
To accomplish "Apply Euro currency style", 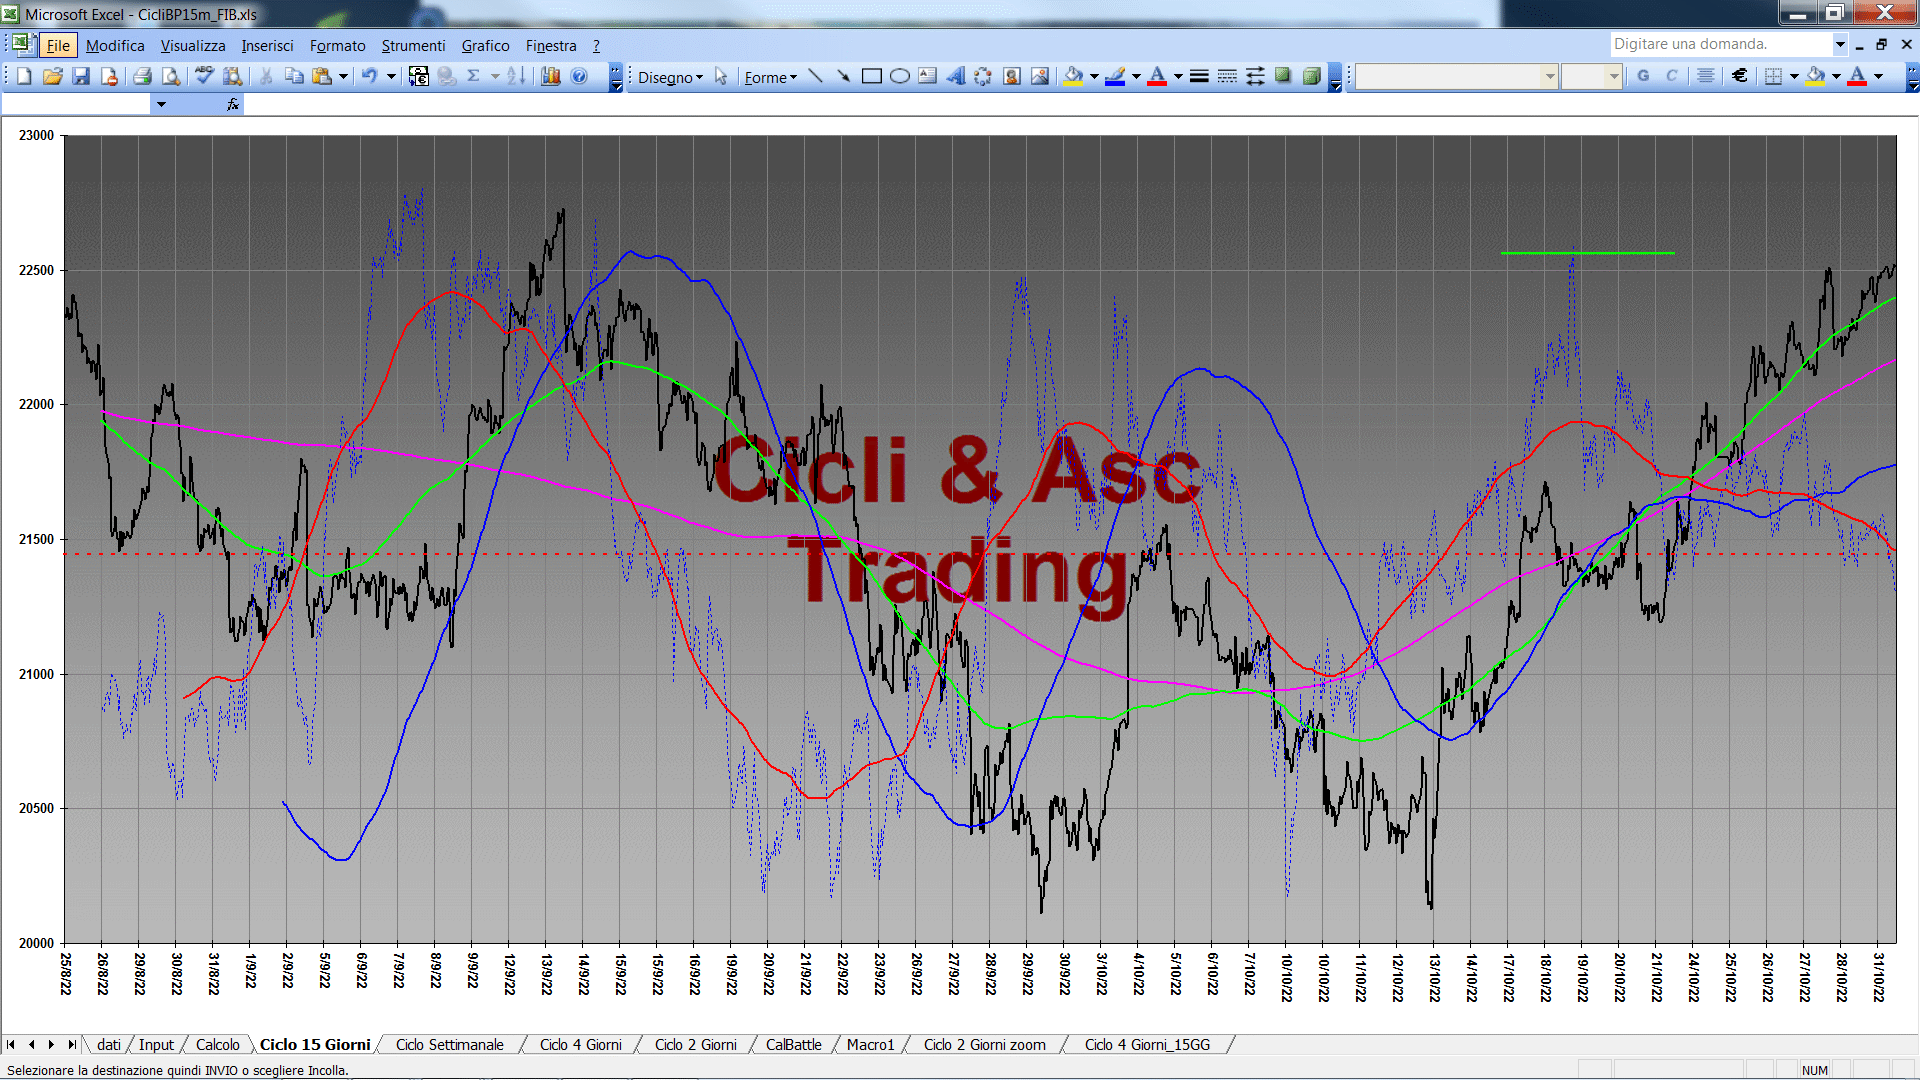I will (1740, 76).
